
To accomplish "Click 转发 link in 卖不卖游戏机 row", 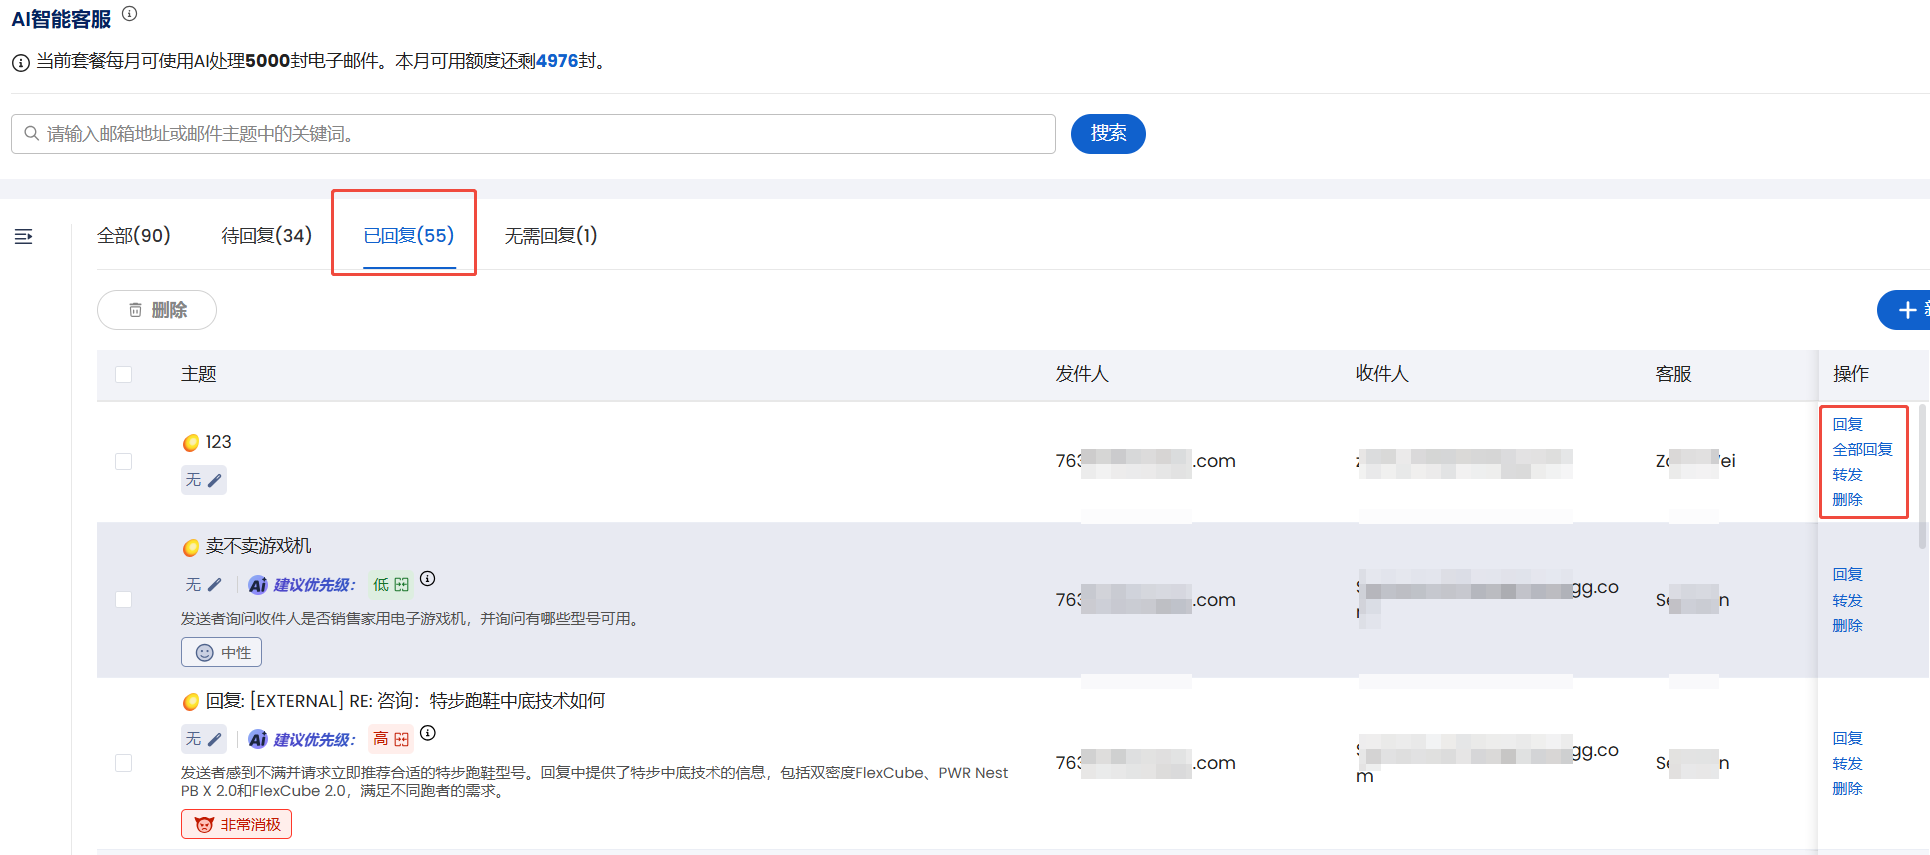I will coord(1848,600).
